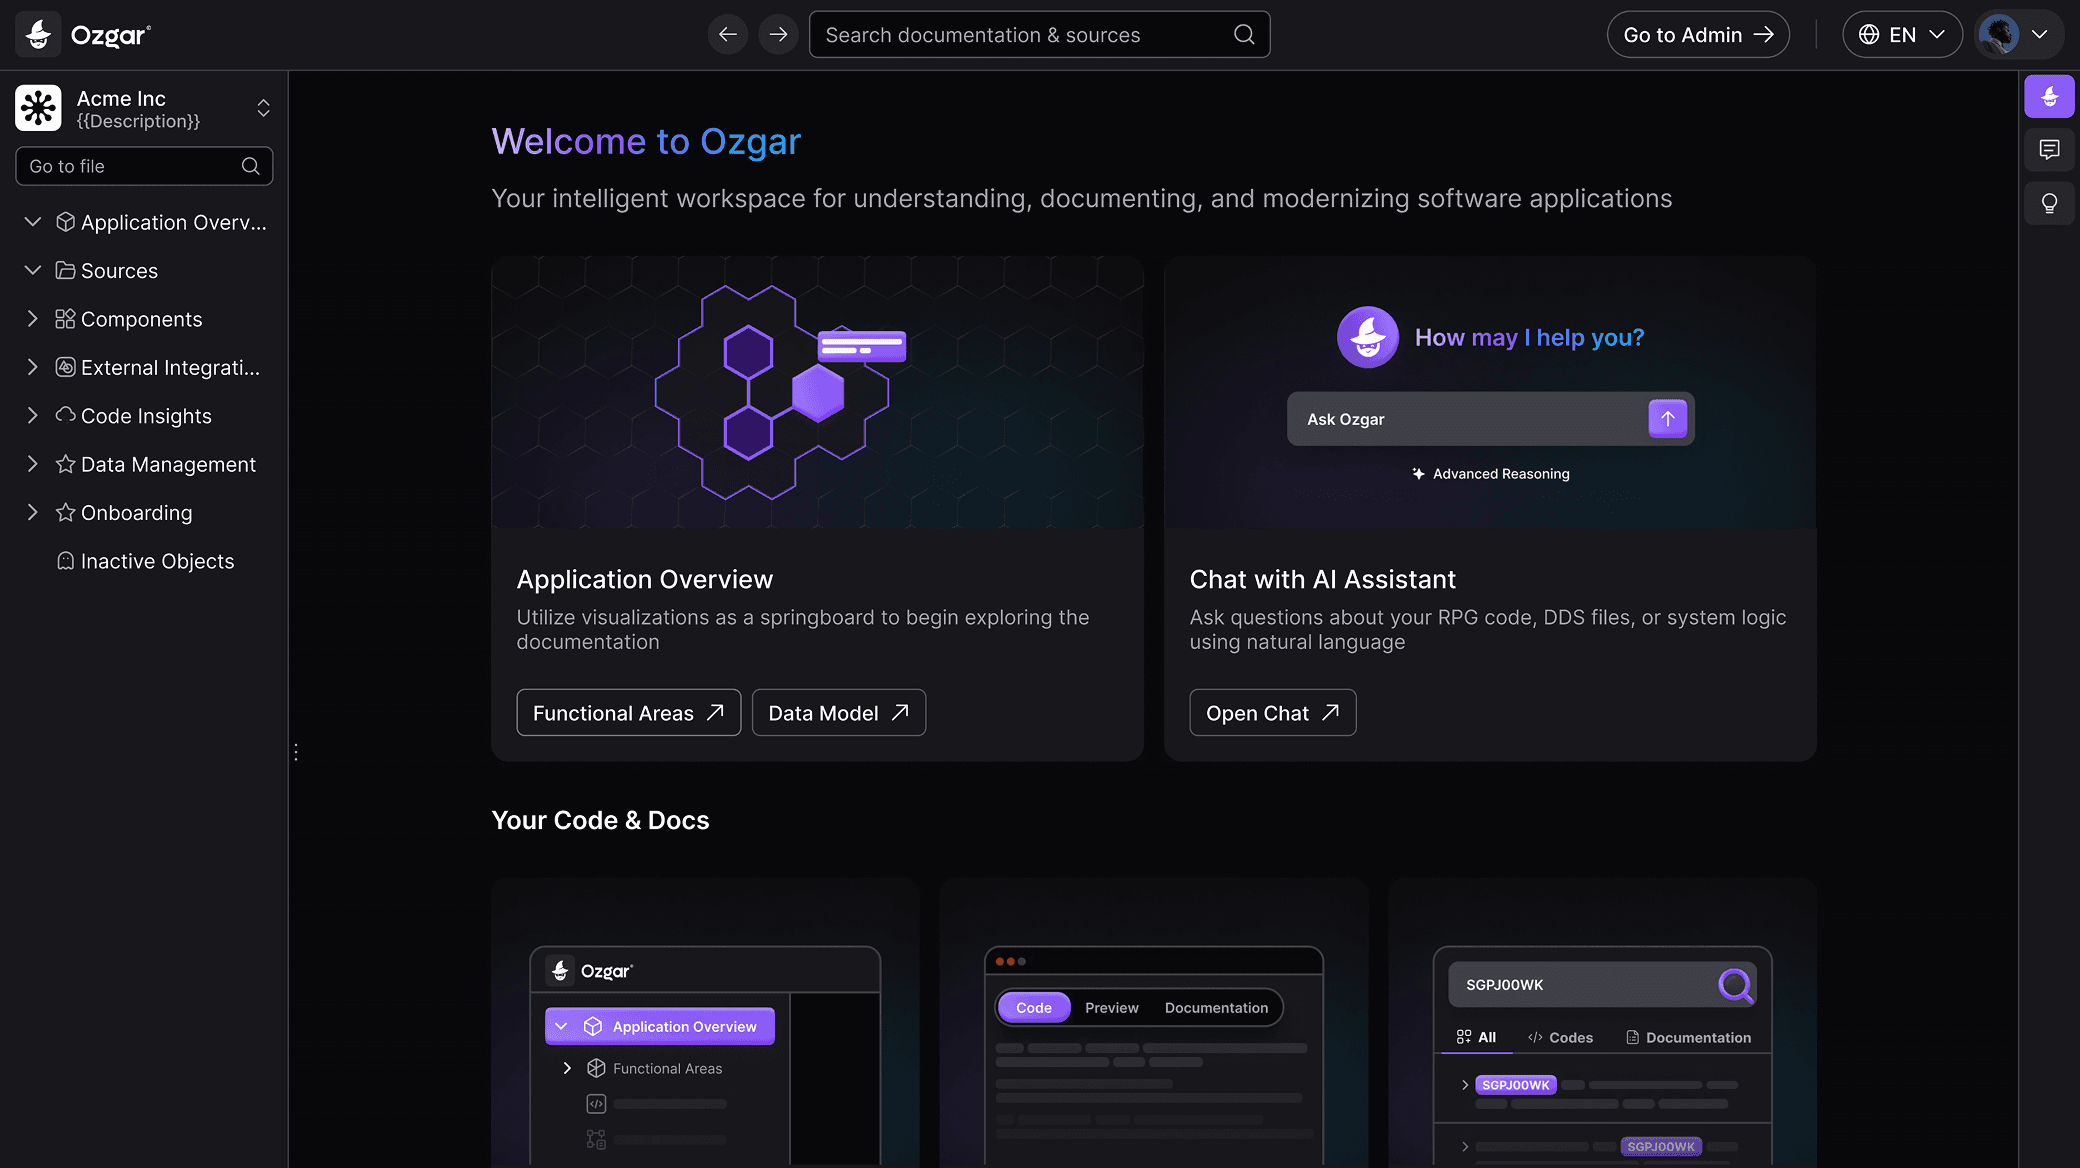This screenshot has height=1168, width=2080.
Task: Open the Ozgar AI assistant panel
Action: pos(2049,96)
